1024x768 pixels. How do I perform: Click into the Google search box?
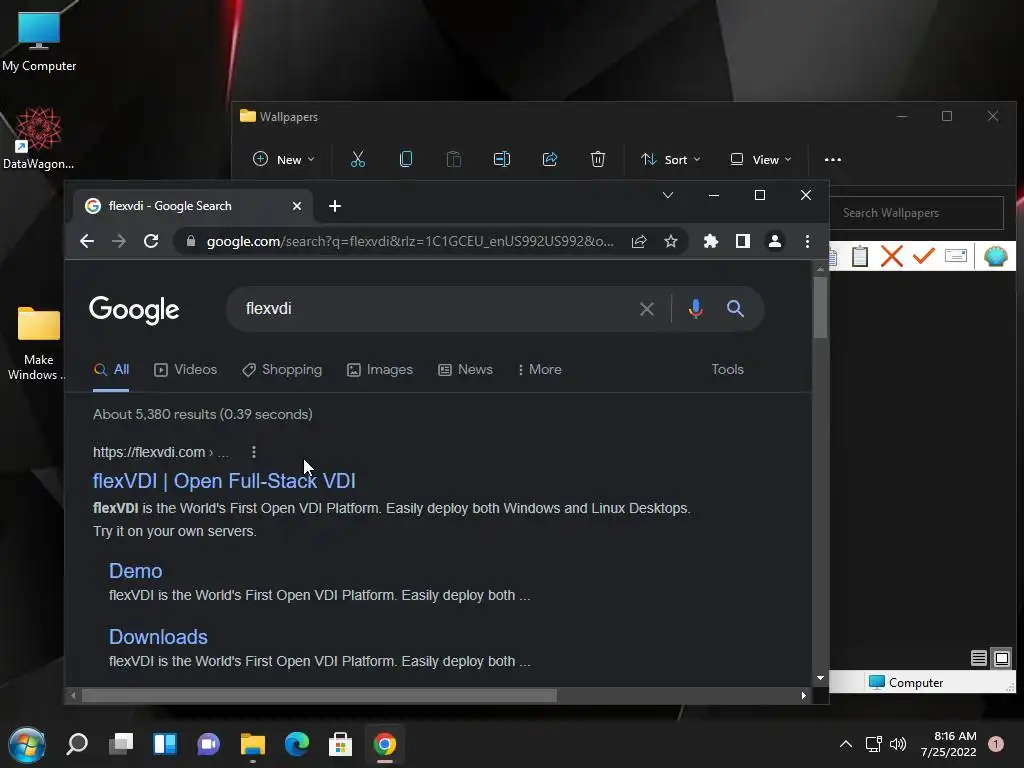[x=431, y=309]
